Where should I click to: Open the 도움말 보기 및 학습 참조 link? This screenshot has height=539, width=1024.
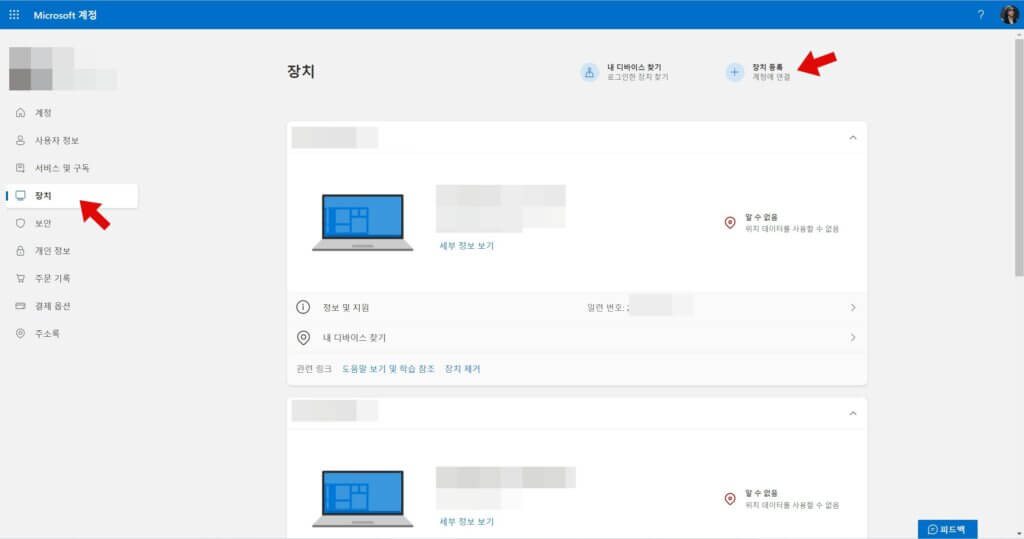(x=388, y=368)
